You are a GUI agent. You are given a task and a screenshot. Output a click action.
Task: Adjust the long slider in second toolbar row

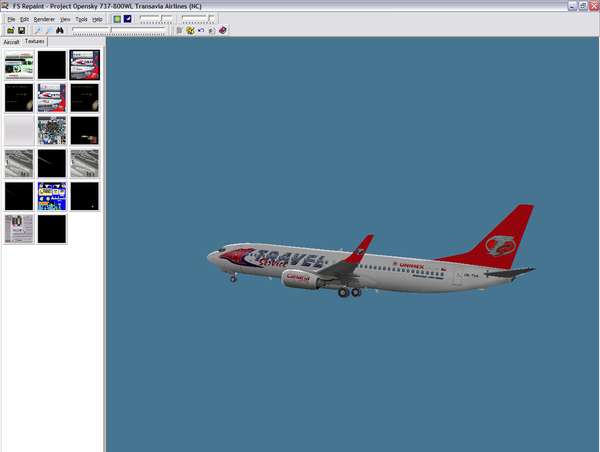point(119,31)
